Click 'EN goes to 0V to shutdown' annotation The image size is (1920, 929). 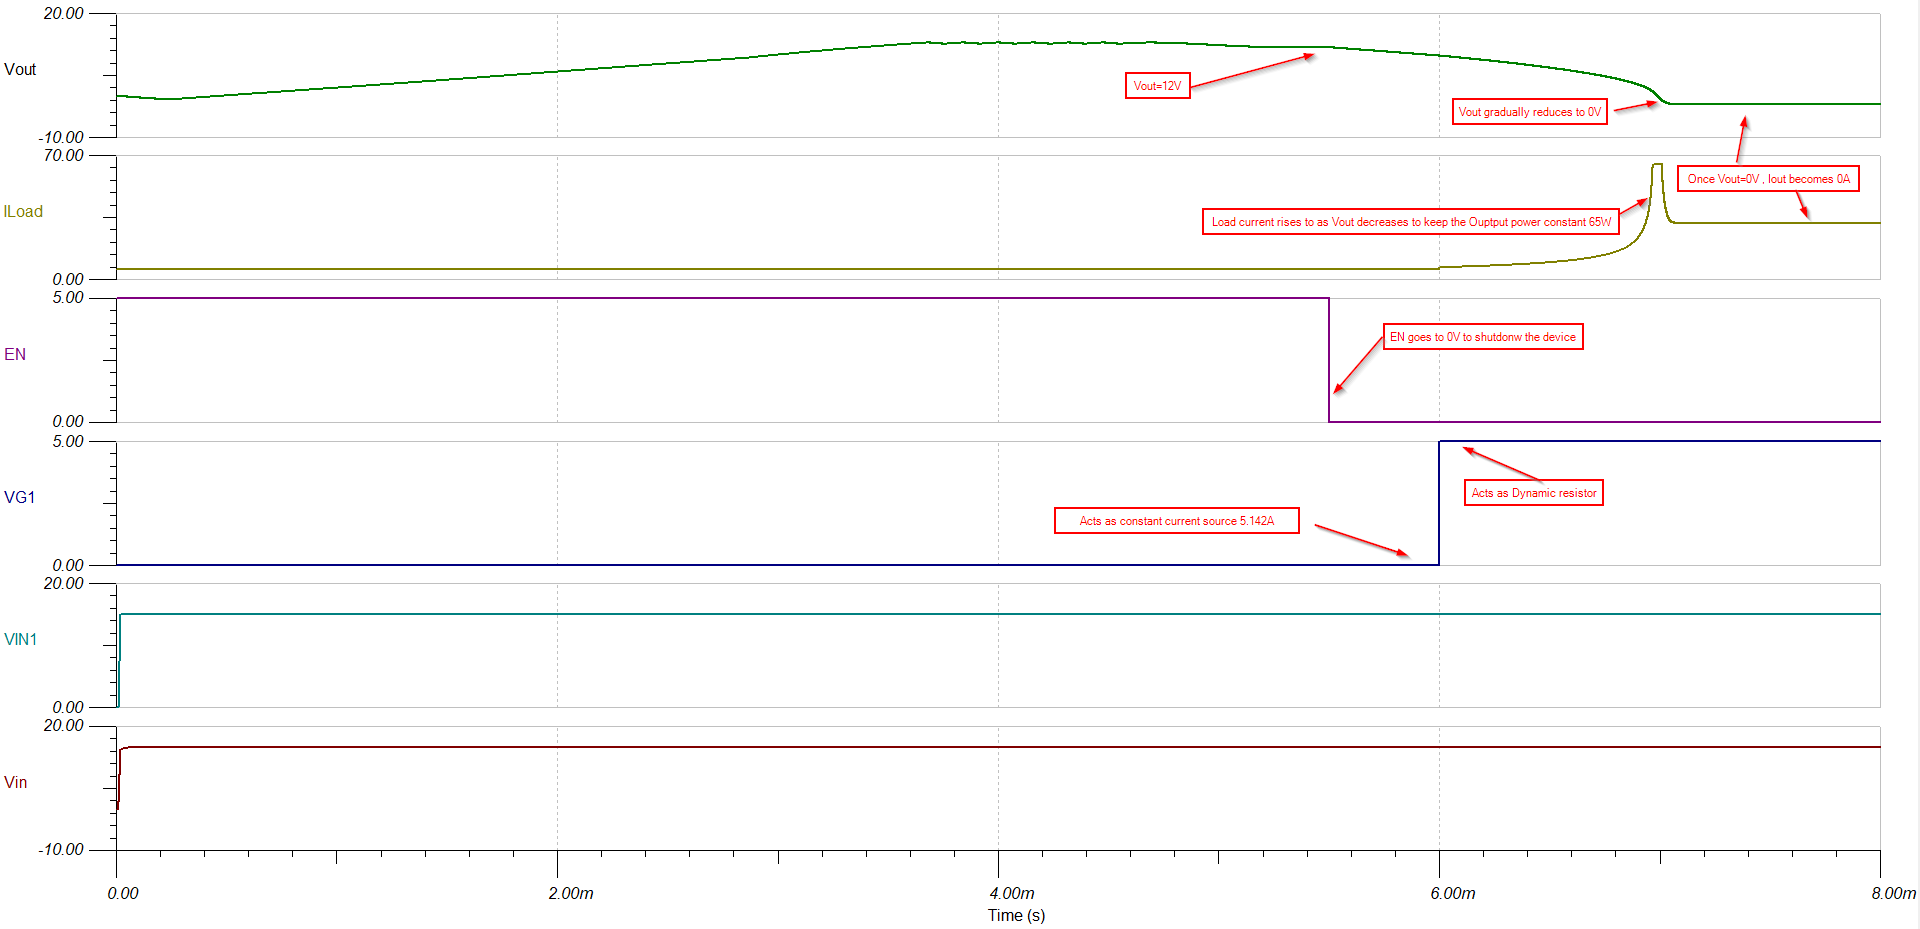click(1483, 337)
